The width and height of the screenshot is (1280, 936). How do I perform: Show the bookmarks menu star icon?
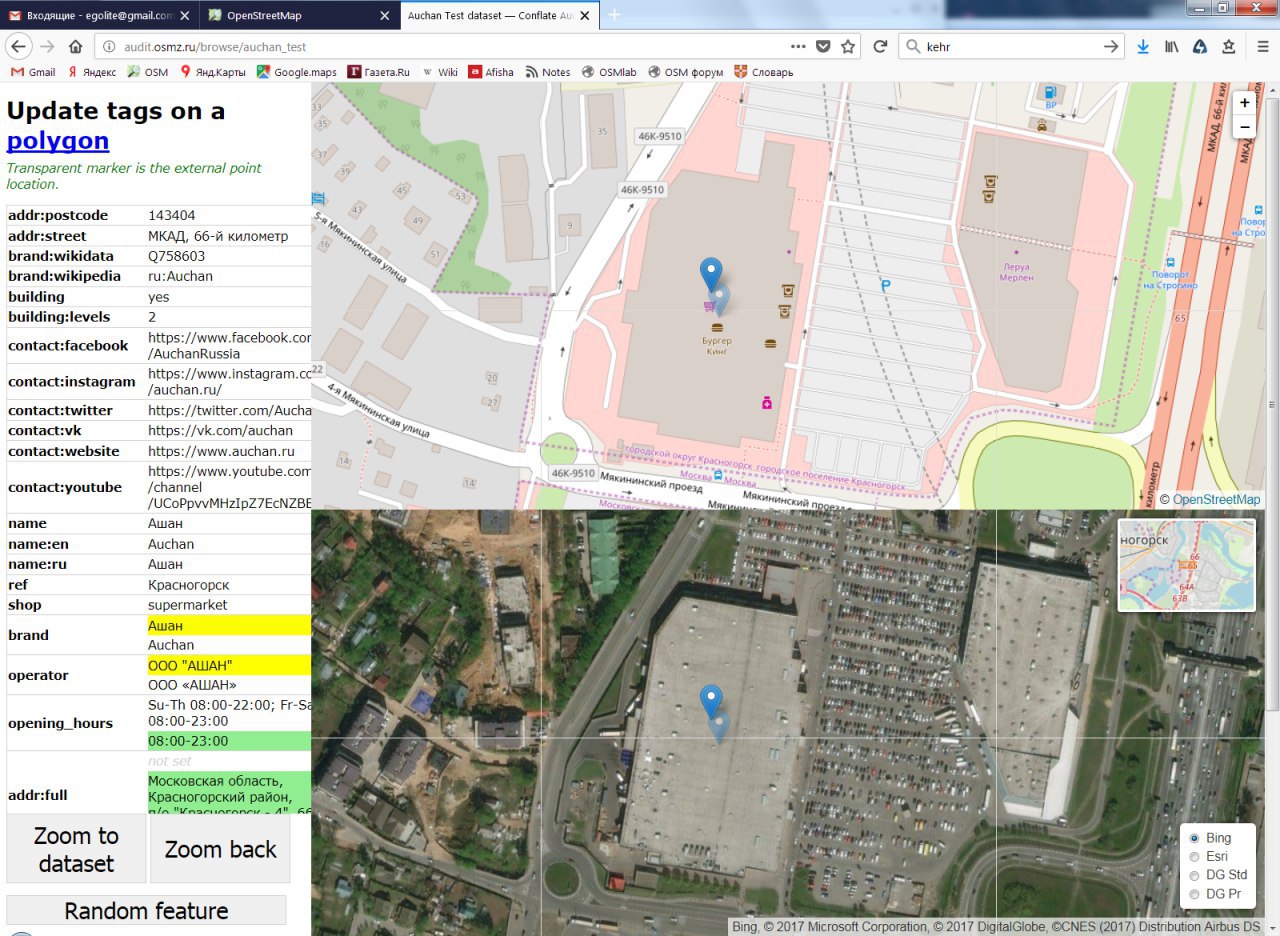[1228, 46]
